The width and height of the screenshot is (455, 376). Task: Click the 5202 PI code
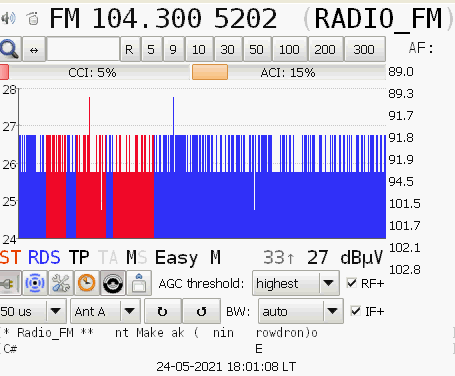246,18
